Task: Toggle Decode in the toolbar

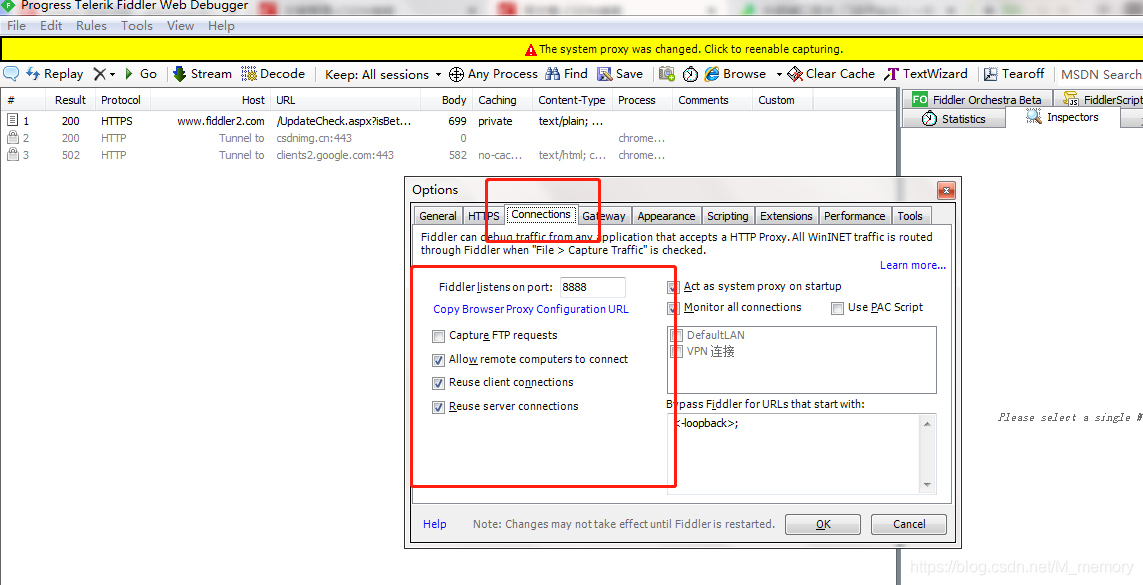Action: point(273,74)
